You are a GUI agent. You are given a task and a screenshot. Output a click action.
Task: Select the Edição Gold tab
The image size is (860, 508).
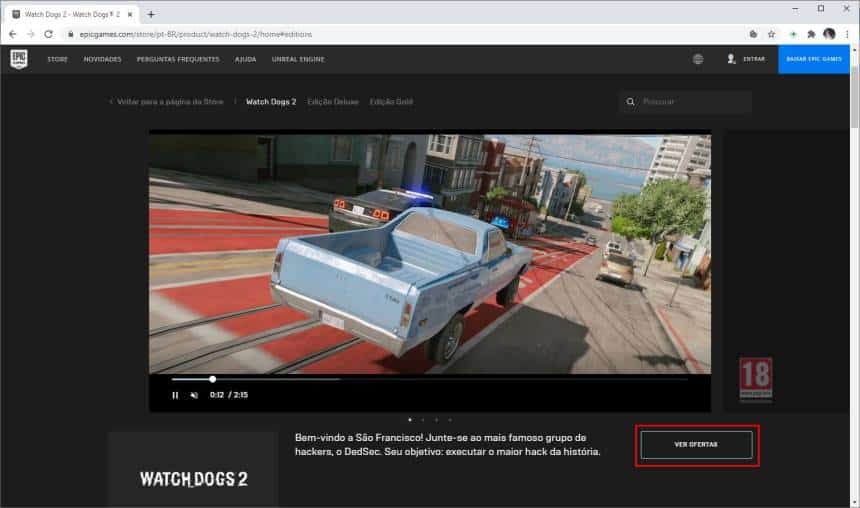pos(392,101)
